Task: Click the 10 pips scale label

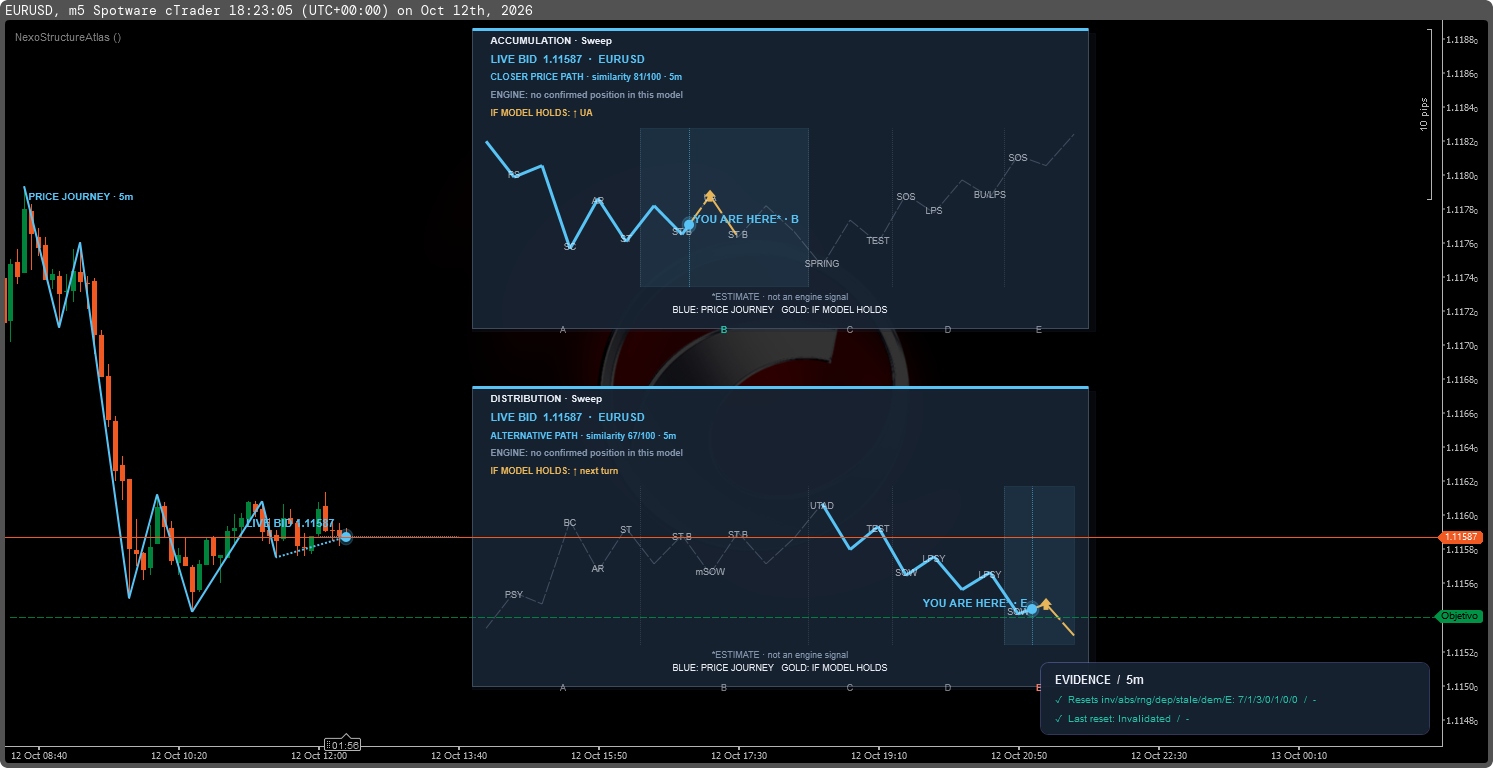Action: (x=1424, y=115)
